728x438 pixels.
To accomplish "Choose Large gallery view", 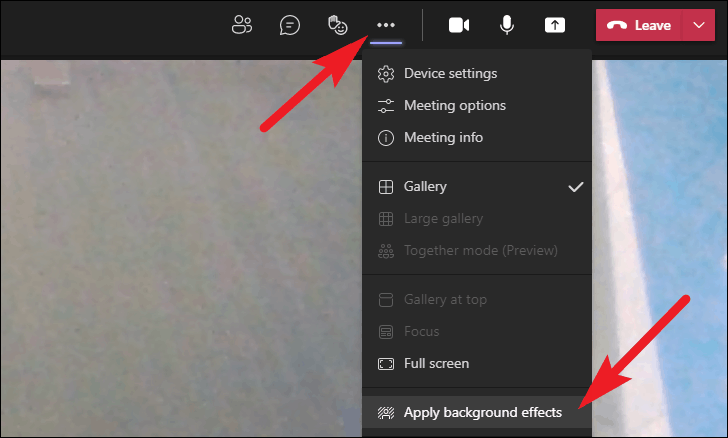I will [x=477, y=219].
